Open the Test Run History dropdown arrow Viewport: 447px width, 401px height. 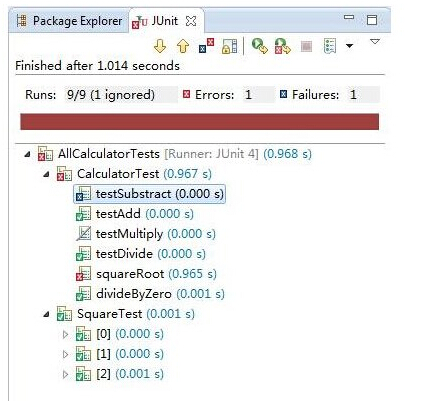[x=349, y=46]
